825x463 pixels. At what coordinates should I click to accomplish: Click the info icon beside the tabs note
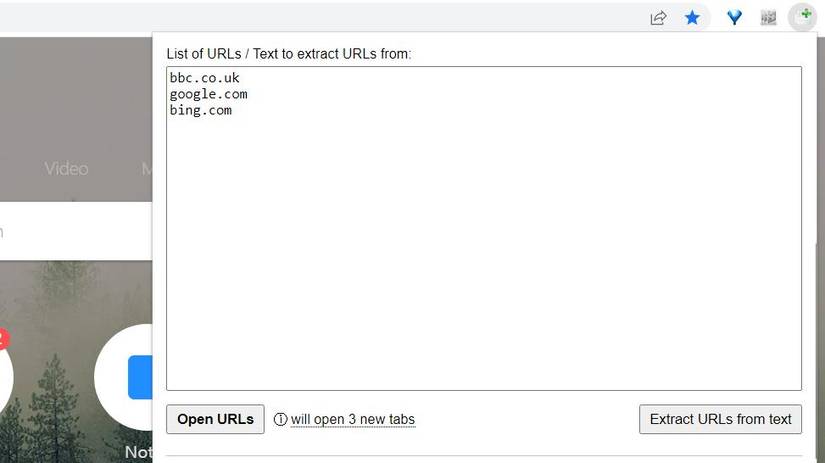click(281, 420)
